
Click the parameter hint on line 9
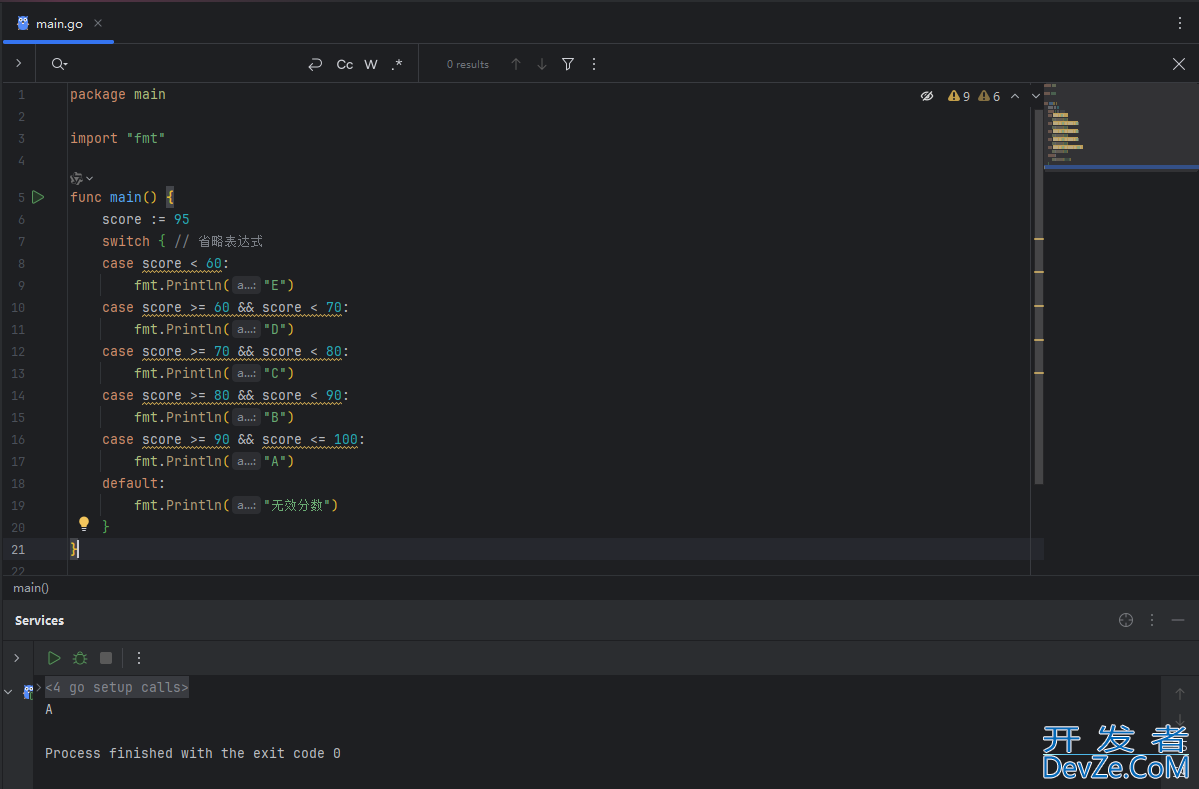246,285
